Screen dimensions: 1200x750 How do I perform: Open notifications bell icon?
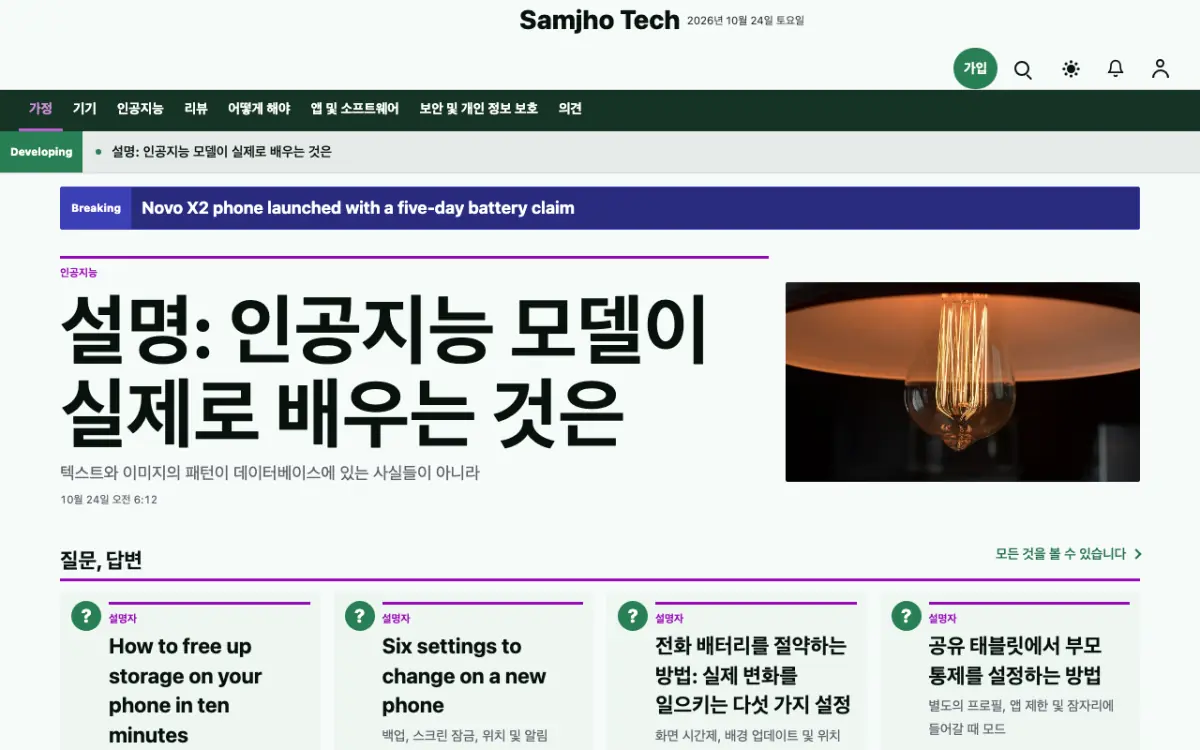tap(1115, 69)
